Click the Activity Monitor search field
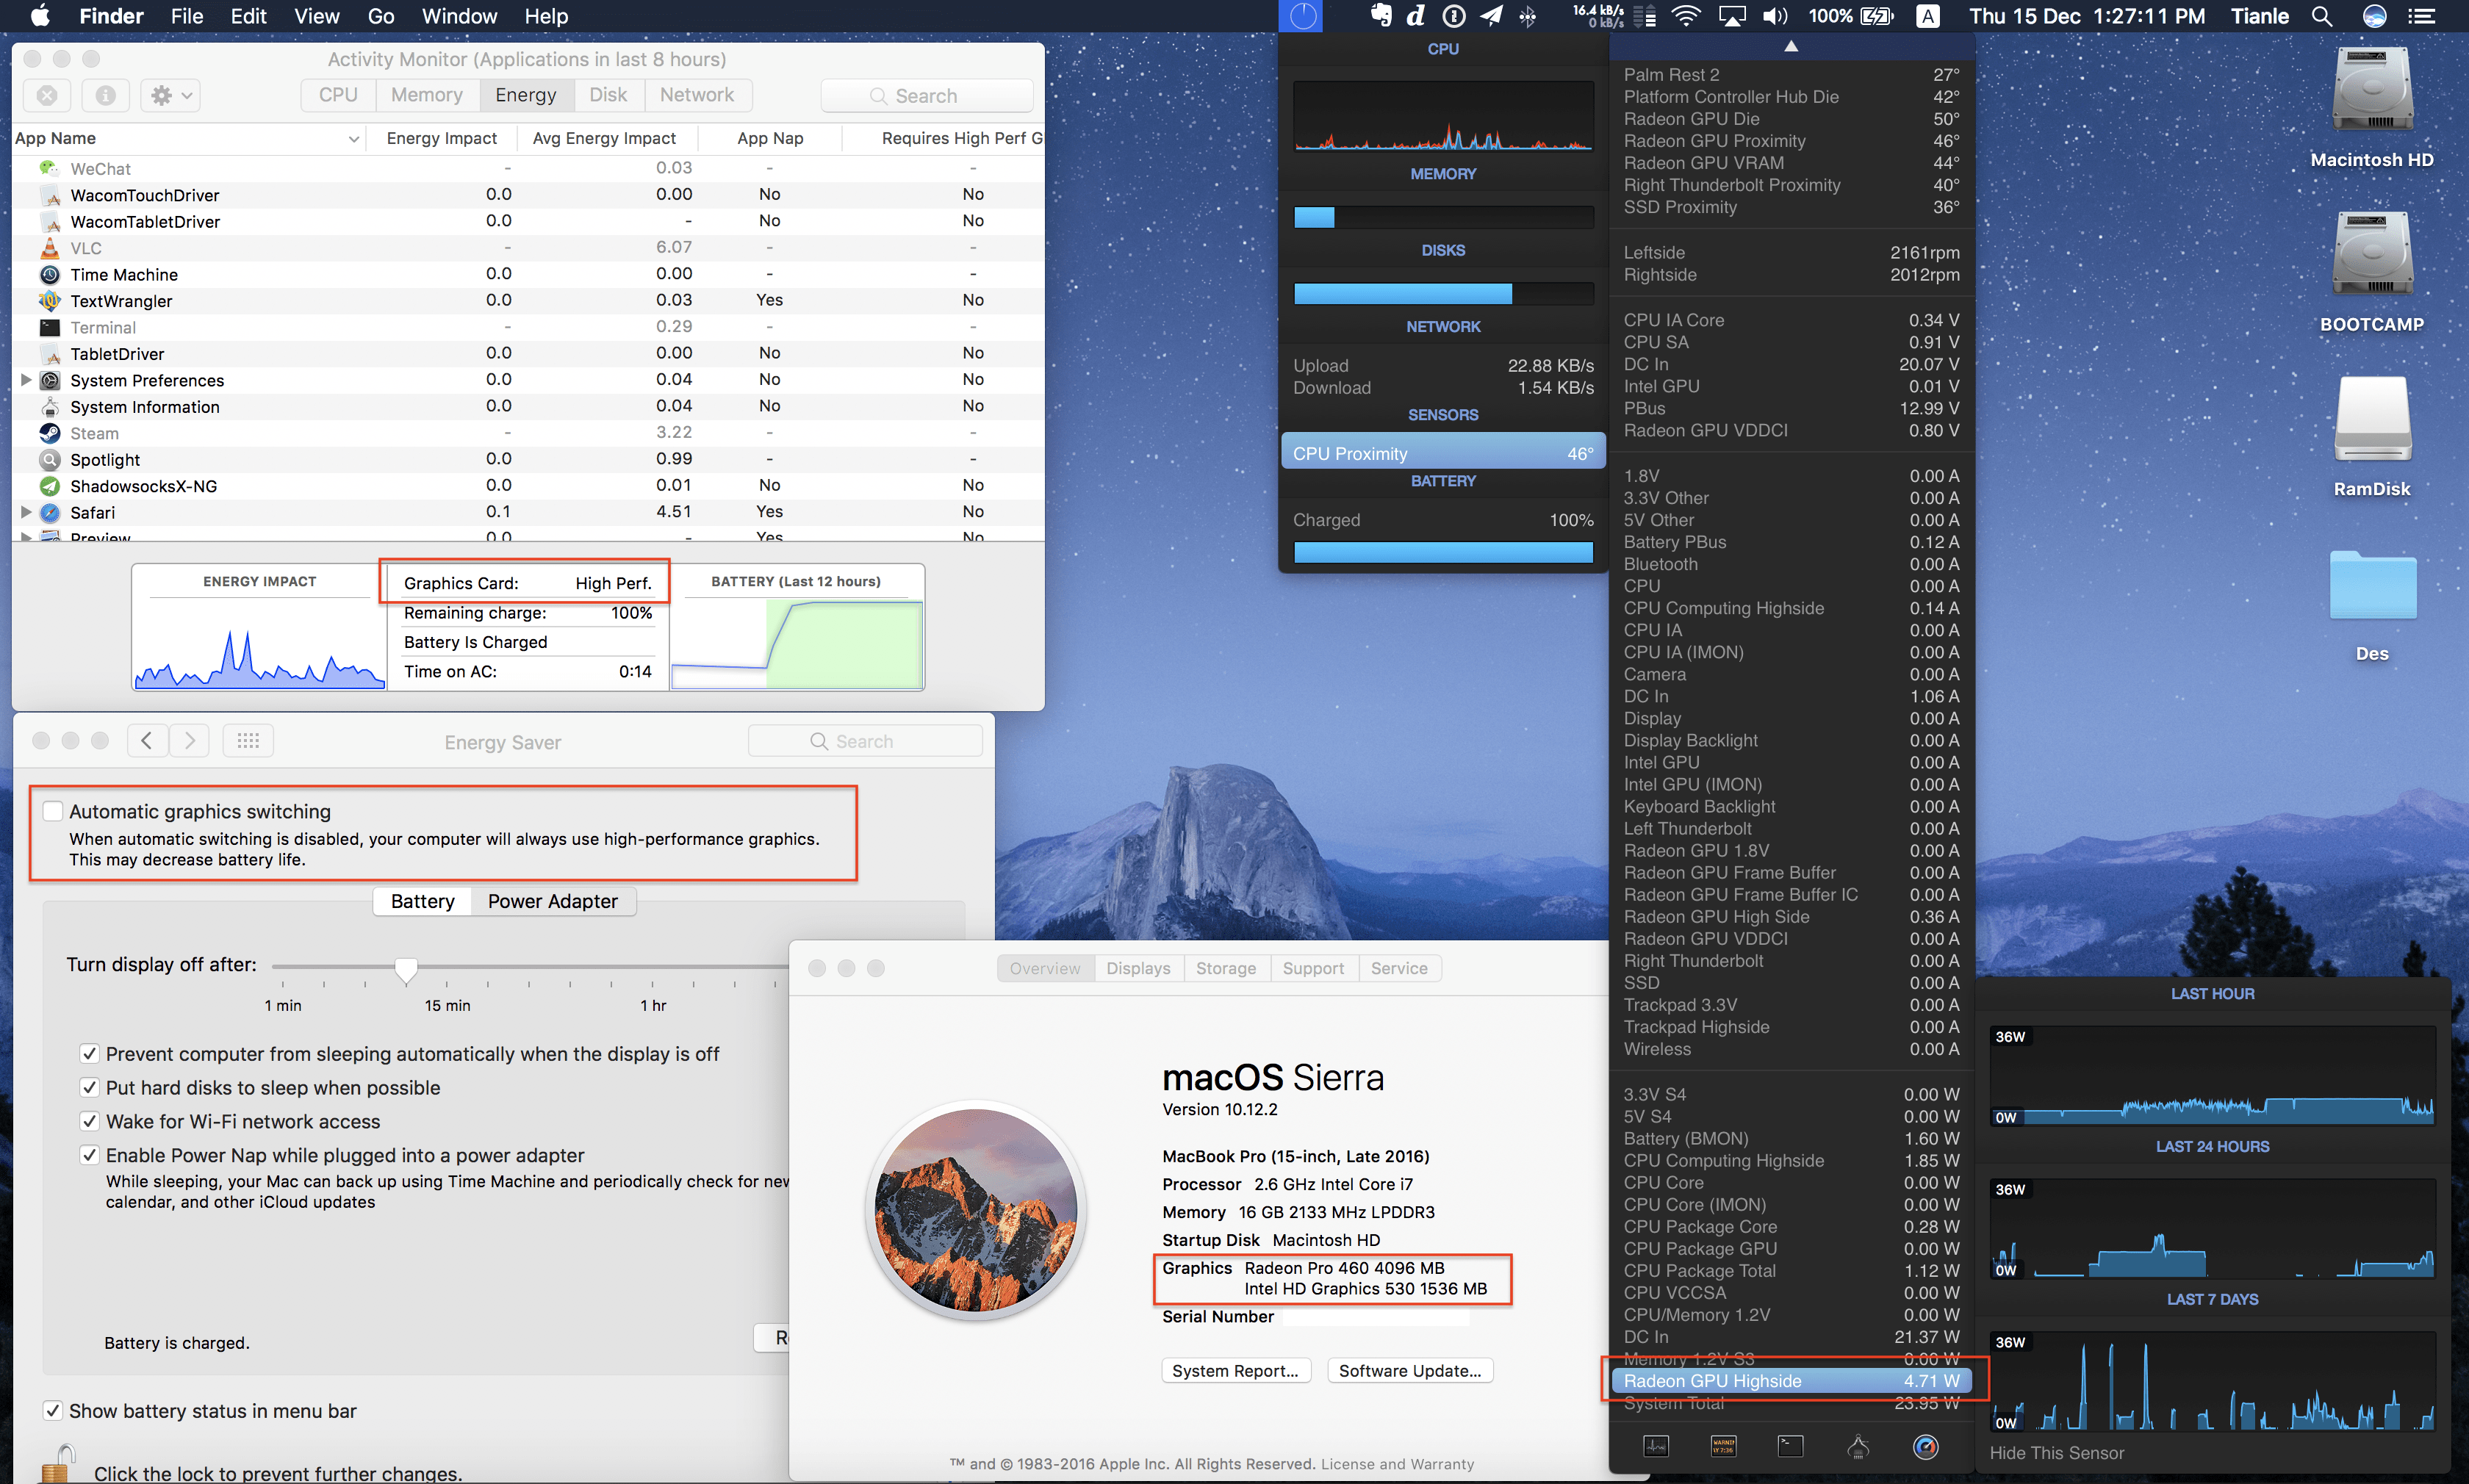Screen dimensions: 2469x1484 click(927, 96)
